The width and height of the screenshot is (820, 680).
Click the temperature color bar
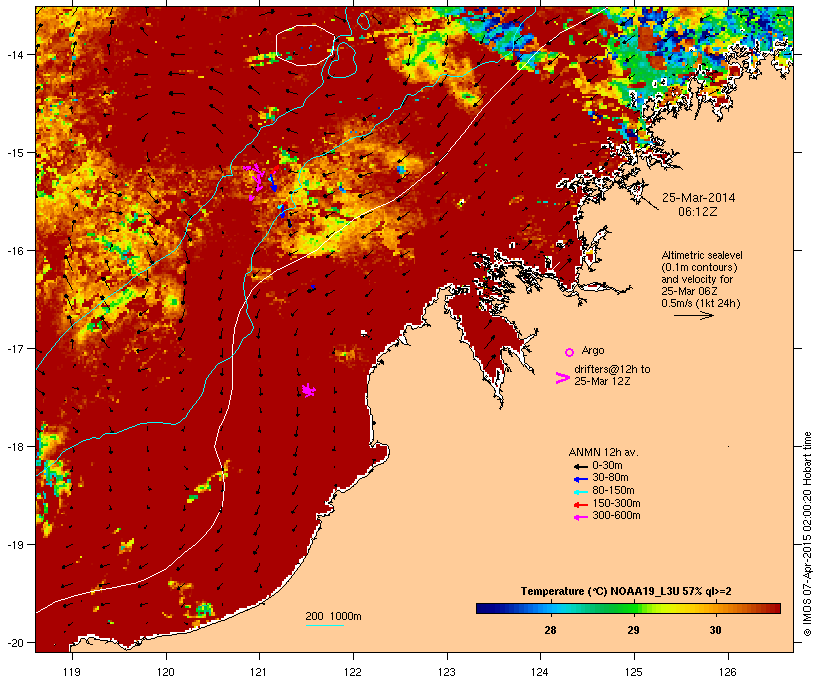pyautogui.click(x=628, y=608)
